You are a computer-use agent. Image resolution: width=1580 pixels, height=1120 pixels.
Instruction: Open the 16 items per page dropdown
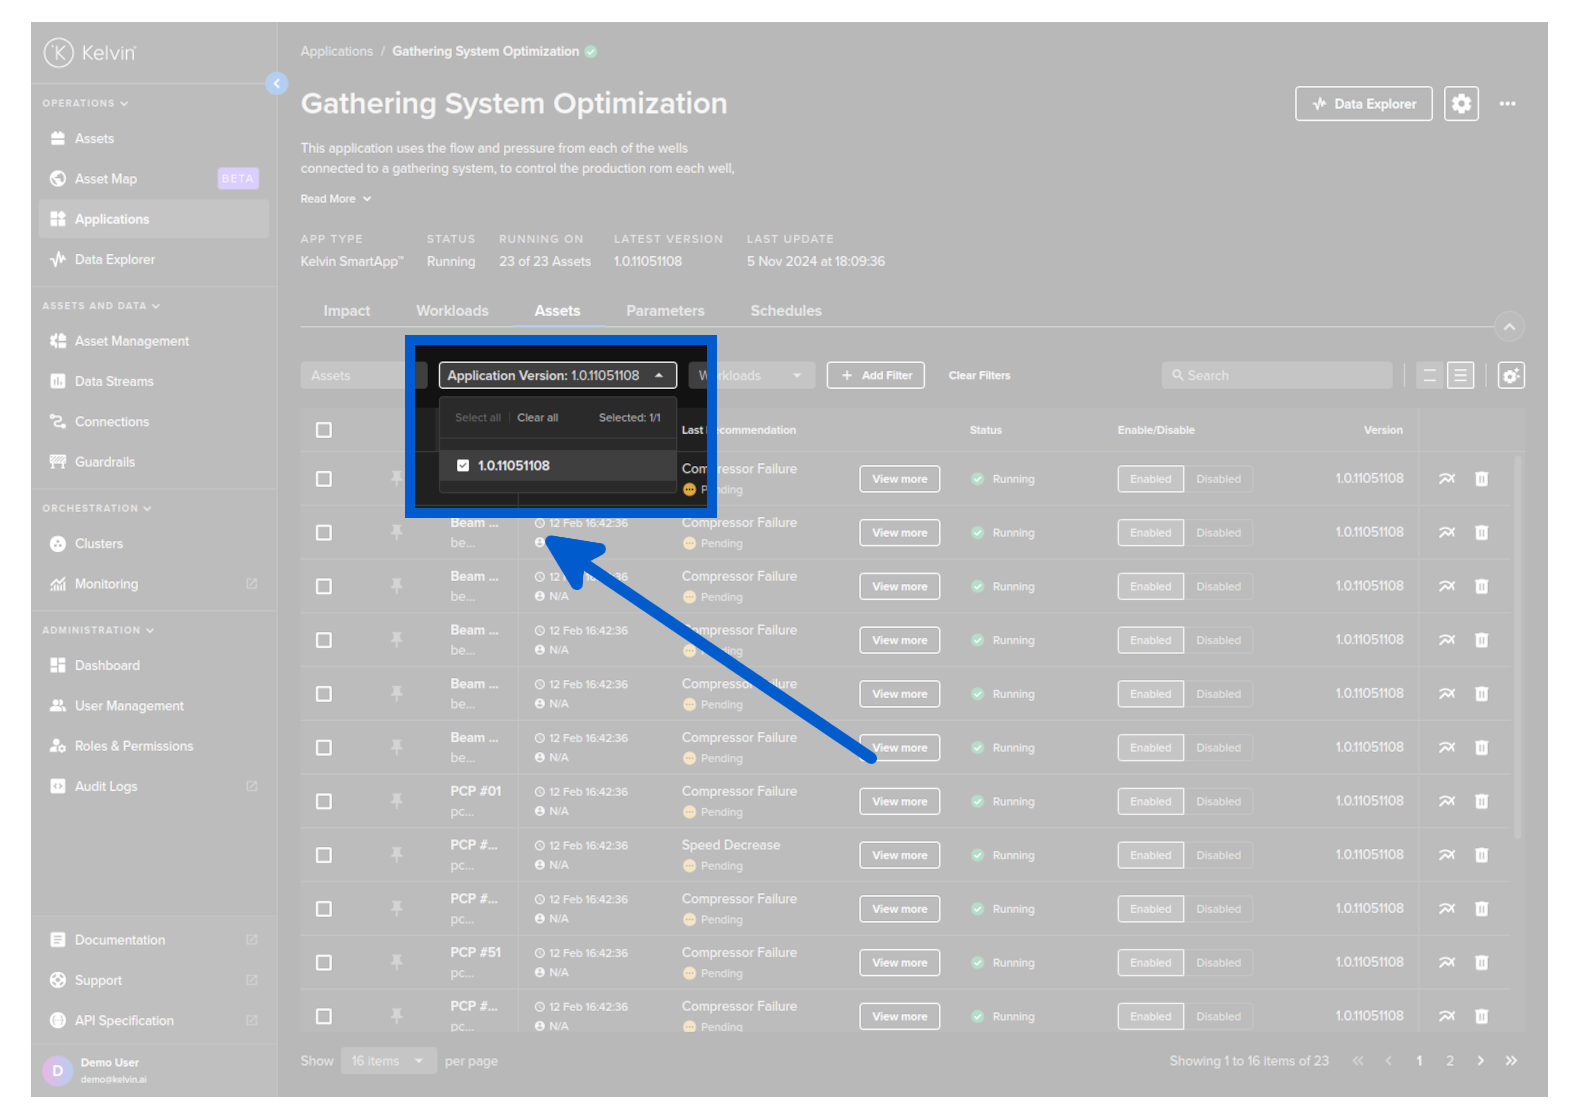tap(387, 1061)
